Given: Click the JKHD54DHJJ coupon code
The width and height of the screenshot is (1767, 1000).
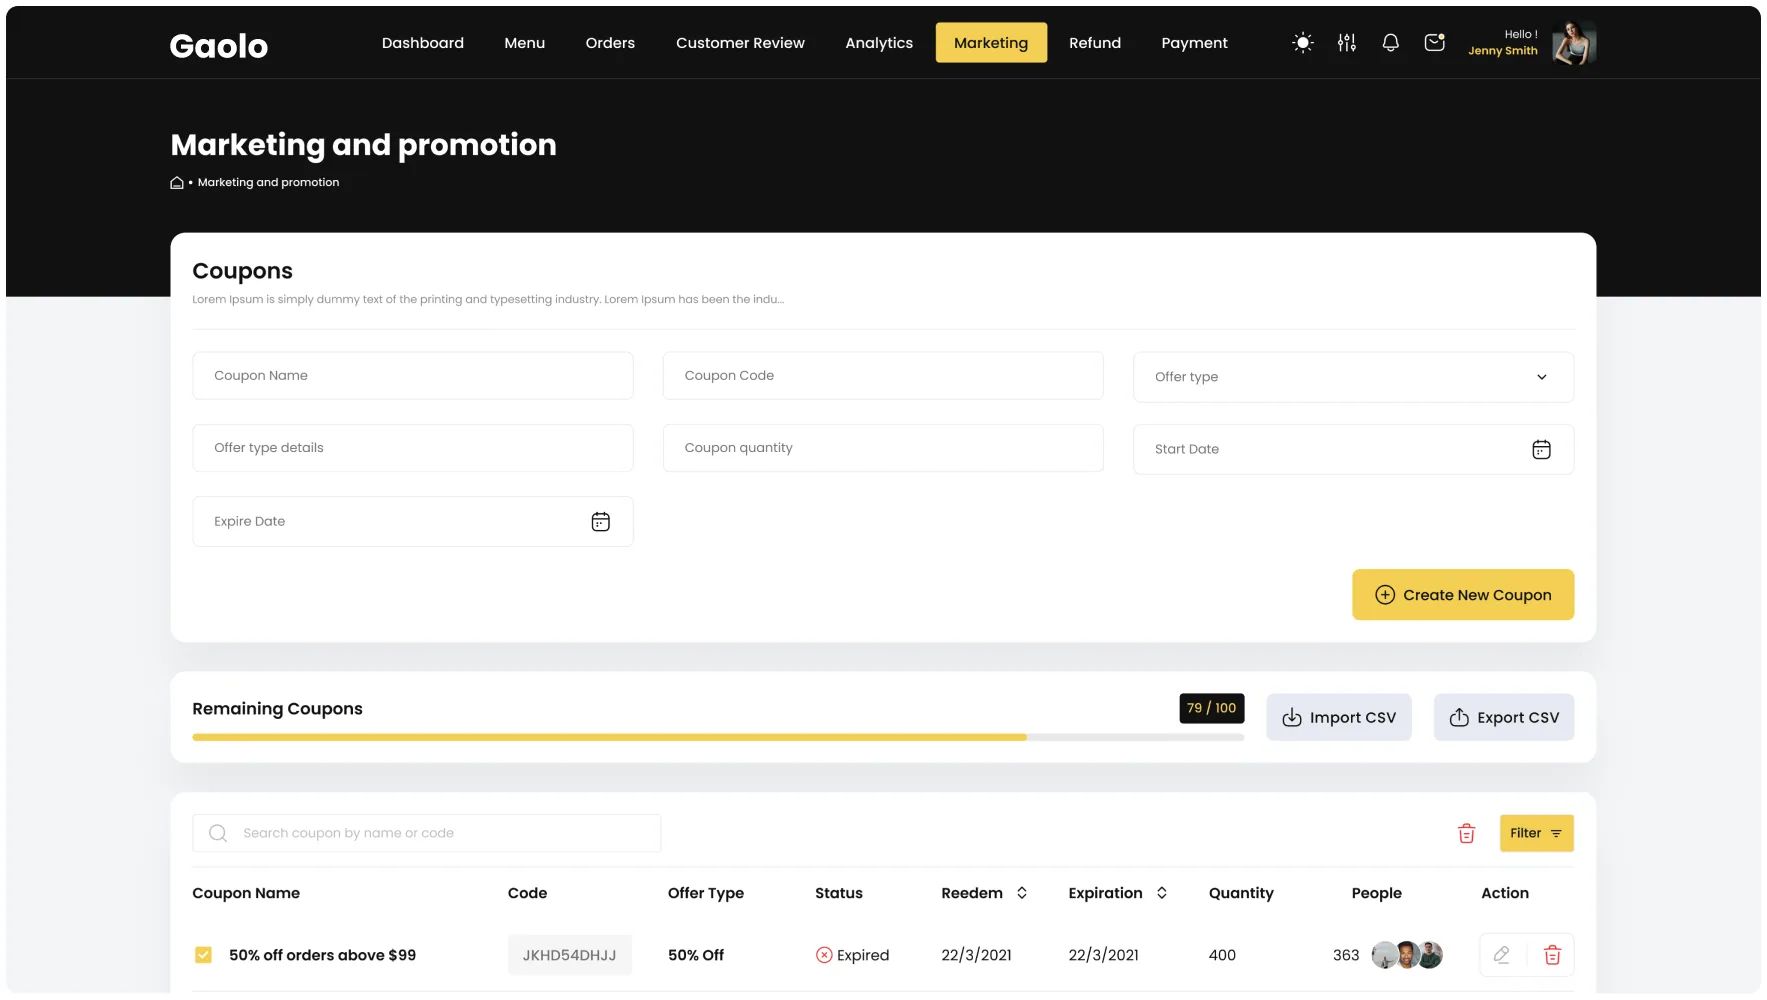Looking at the screenshot, I should tap(570, 955).
